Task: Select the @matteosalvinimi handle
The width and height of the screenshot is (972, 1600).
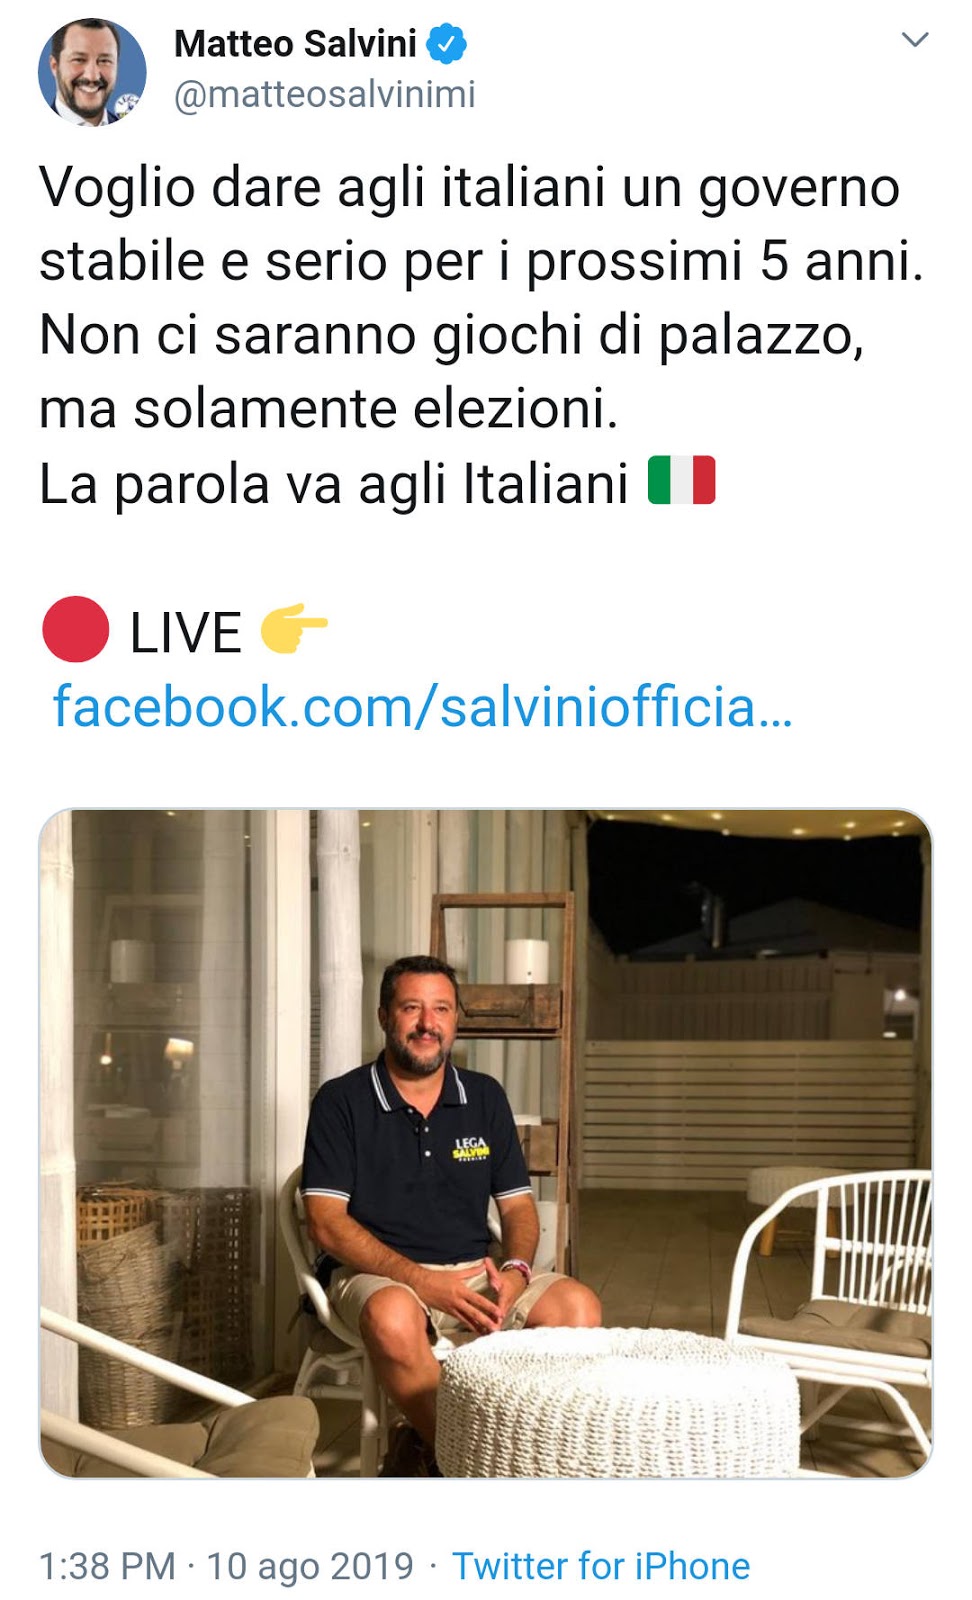Action: [325, 94]
